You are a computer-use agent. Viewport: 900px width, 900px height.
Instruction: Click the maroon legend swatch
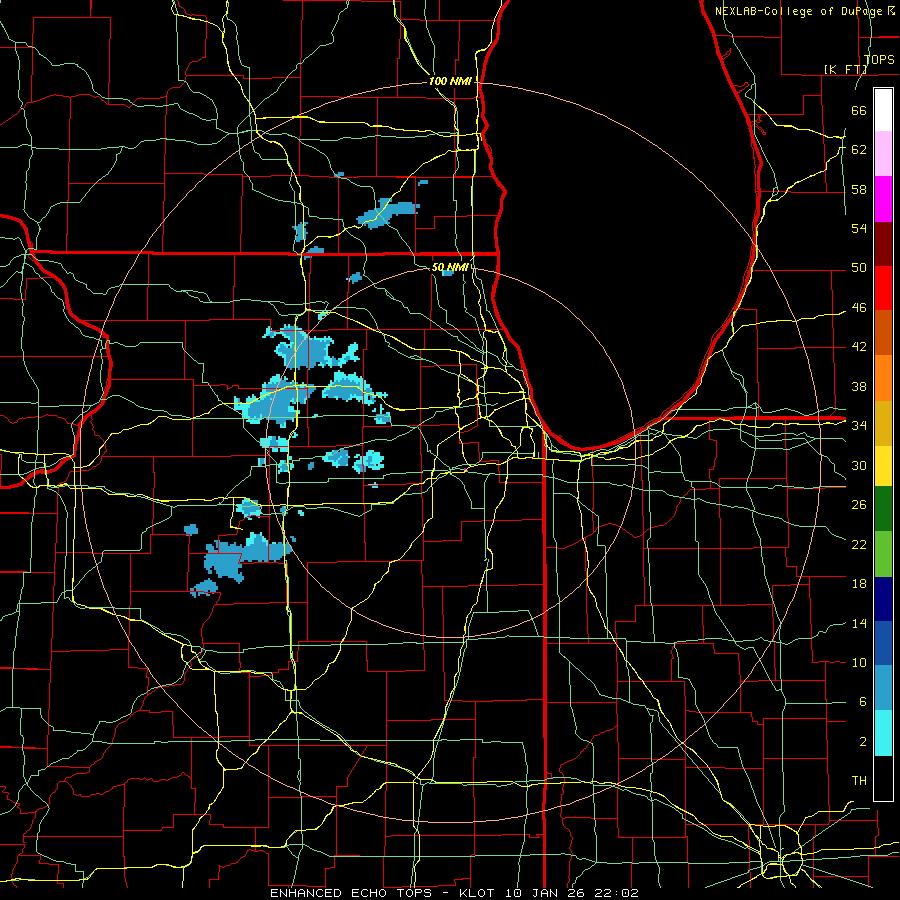[x=883, y=243]
